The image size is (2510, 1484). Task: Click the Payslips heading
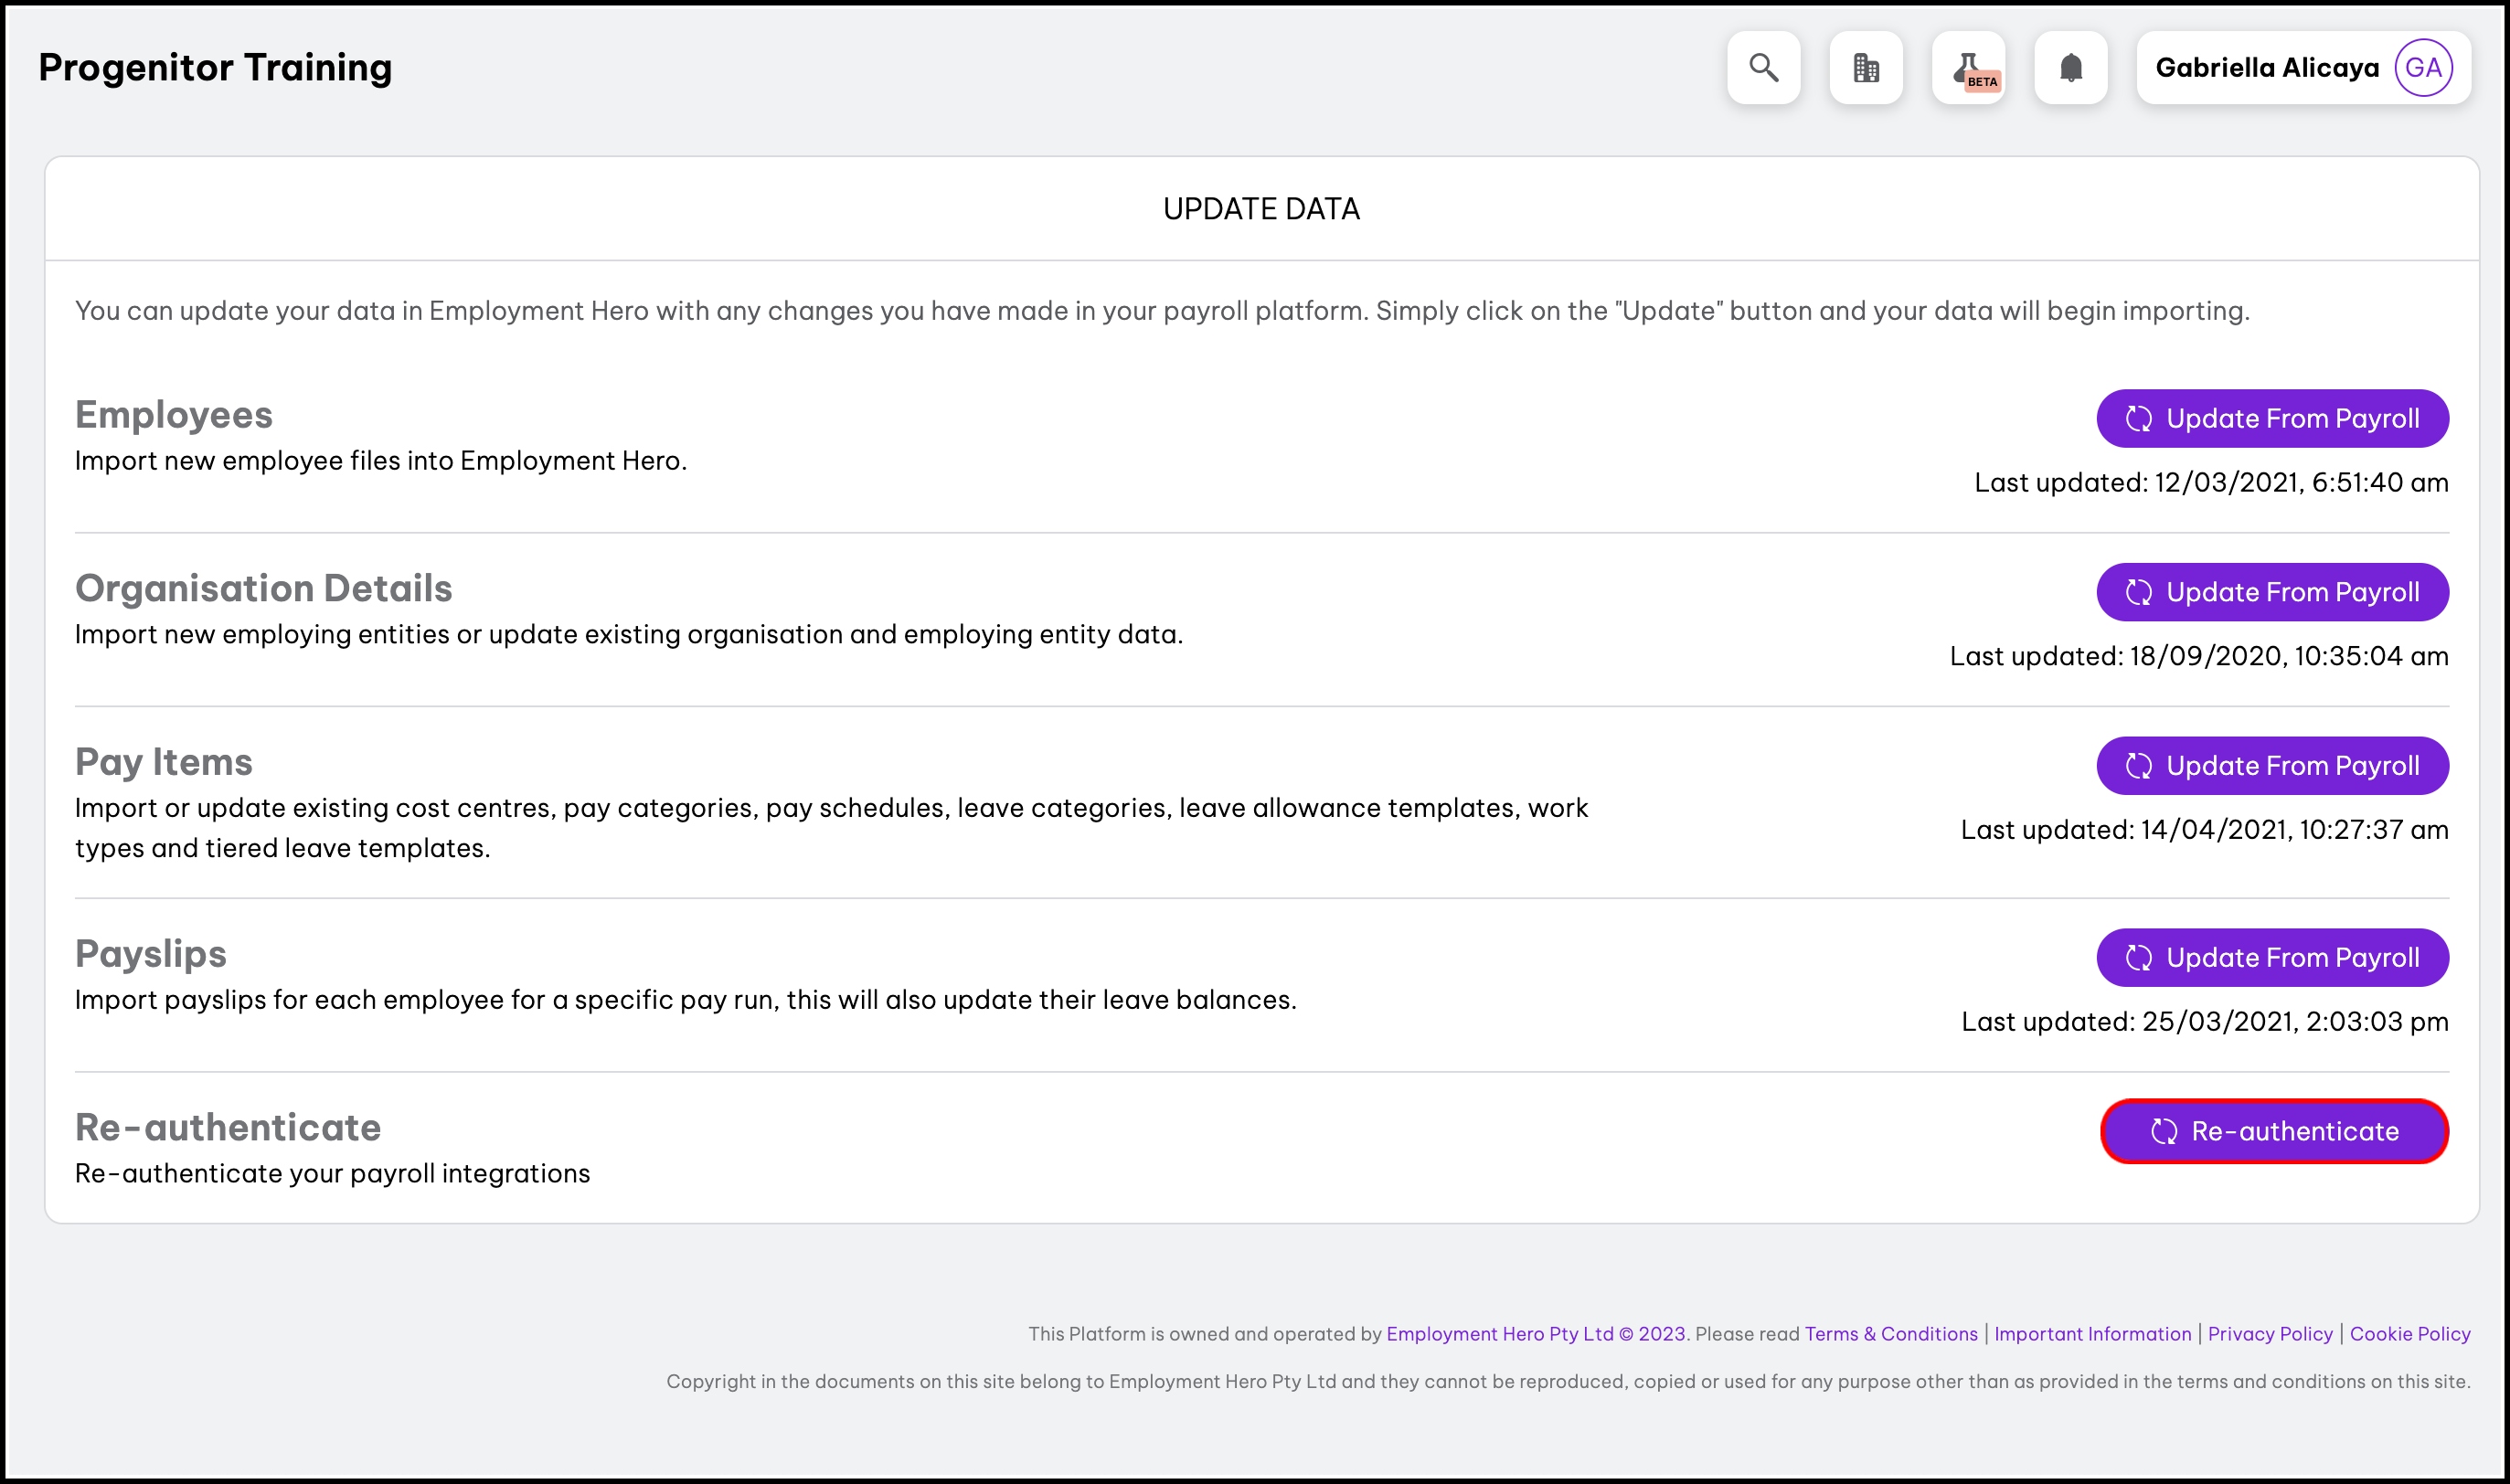(151, 954)
